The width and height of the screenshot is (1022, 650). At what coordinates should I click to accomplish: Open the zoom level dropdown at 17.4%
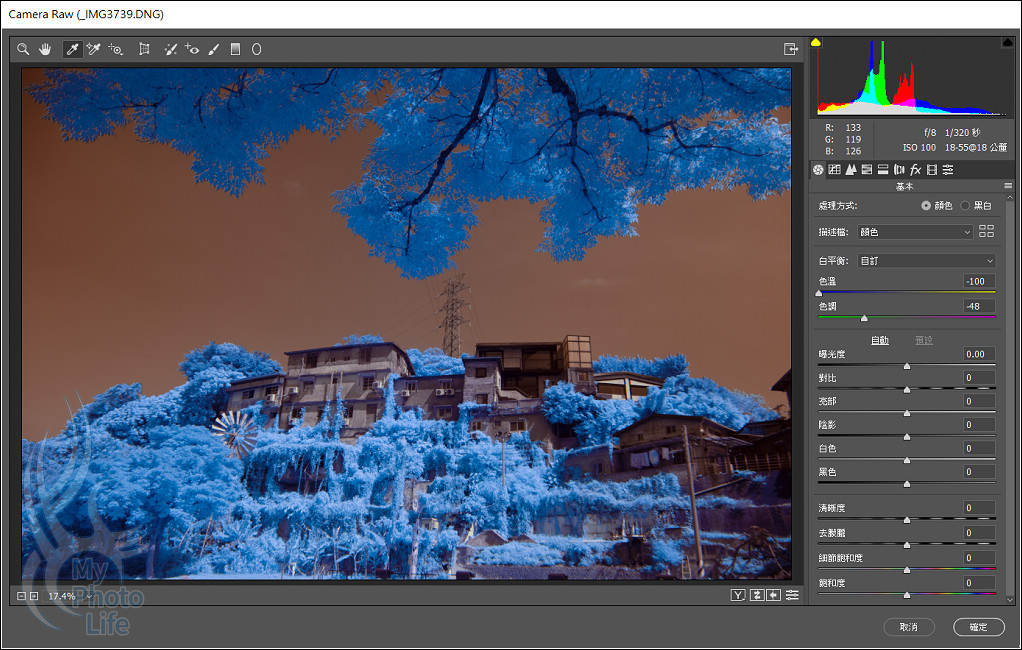pyautogui.click(x=89, y=596)
